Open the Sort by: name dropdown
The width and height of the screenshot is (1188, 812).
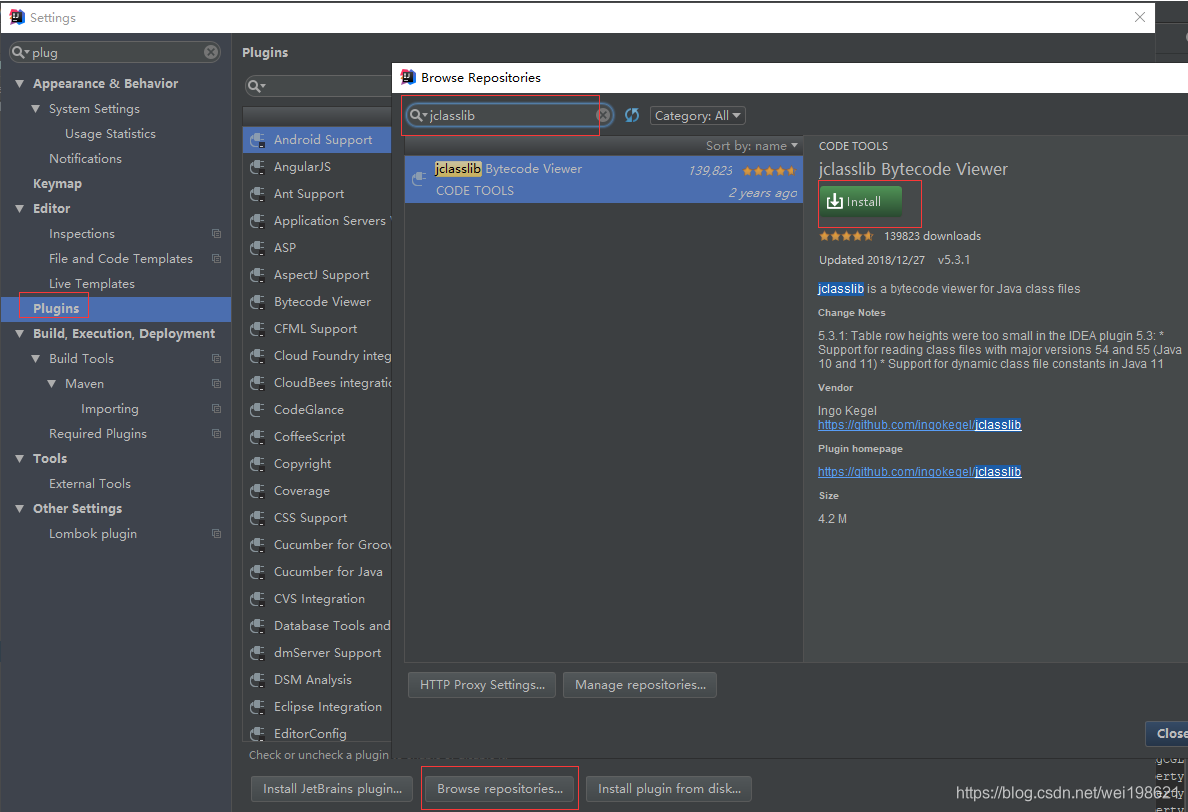pos(752,145)
